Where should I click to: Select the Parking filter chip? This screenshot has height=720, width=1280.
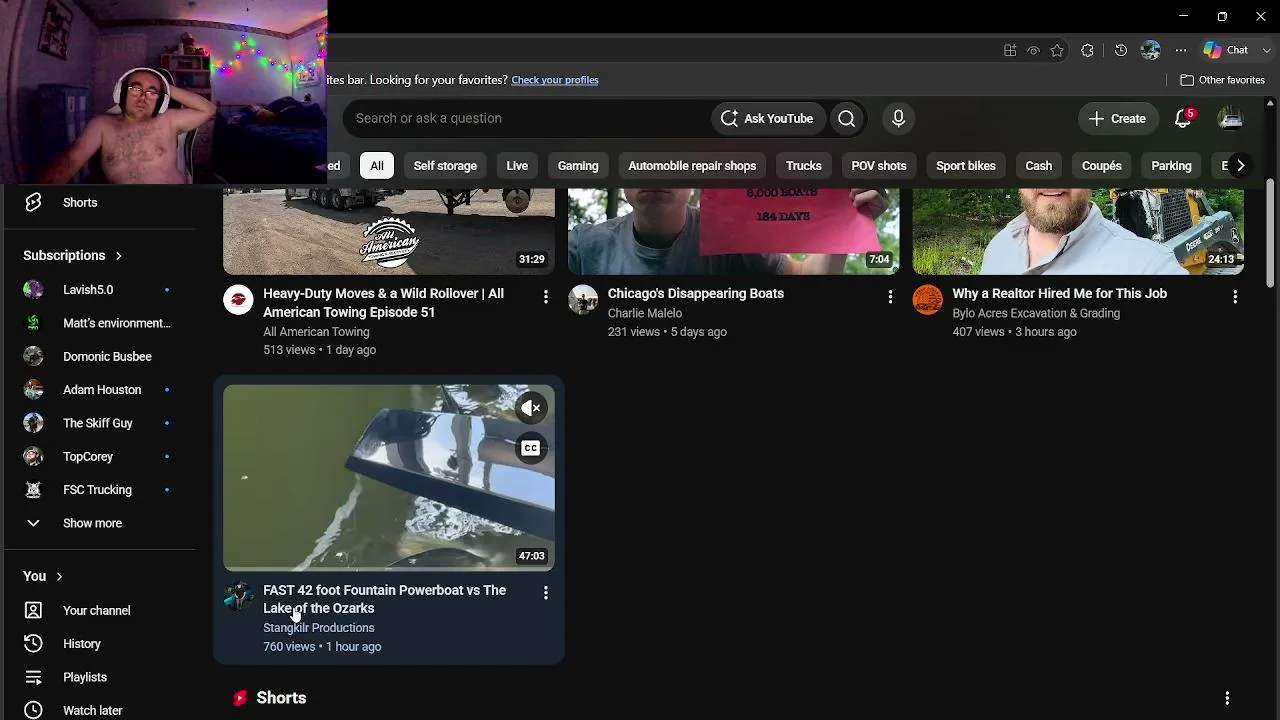1171,166
